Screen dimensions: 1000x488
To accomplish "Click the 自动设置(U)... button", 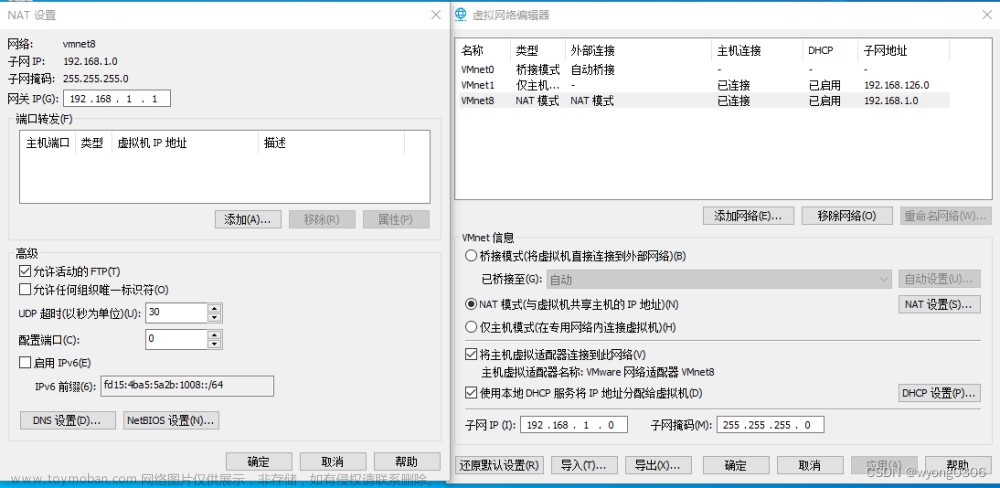I will point(939,279).
